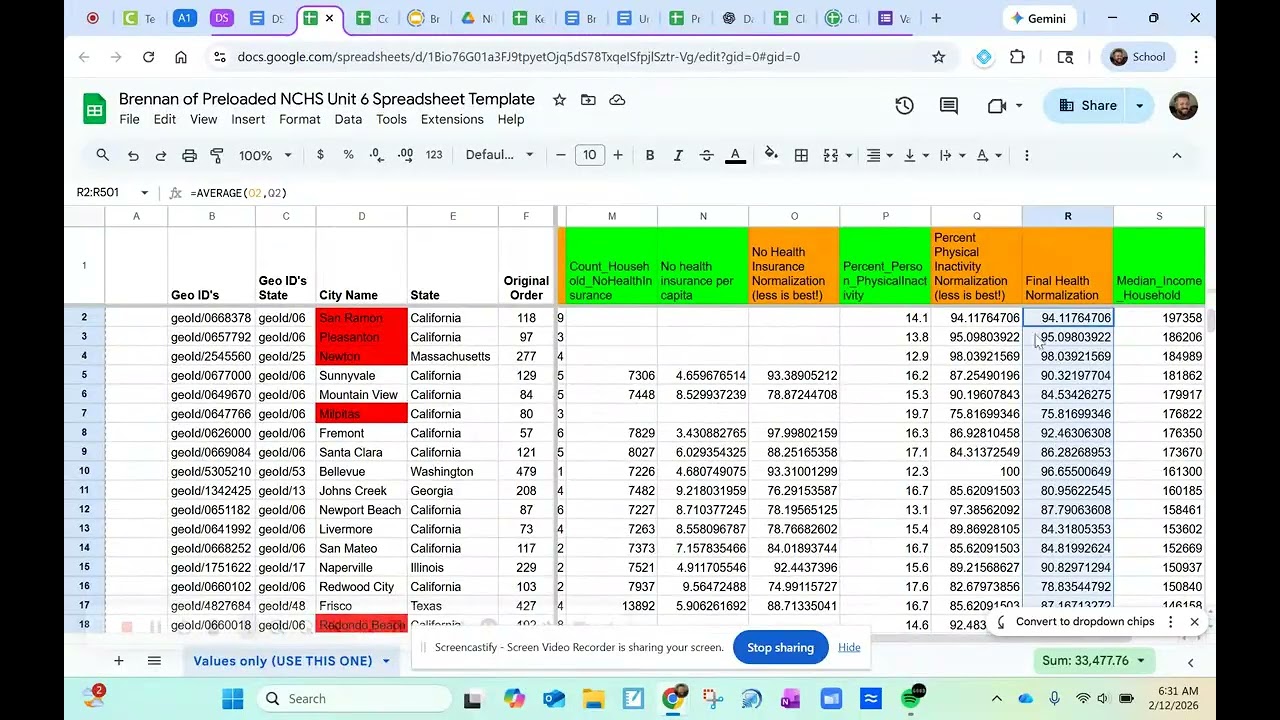Viewport: 1280px width, 720px height.
Task: Open the name box dropdown
Action: point(144,193)
